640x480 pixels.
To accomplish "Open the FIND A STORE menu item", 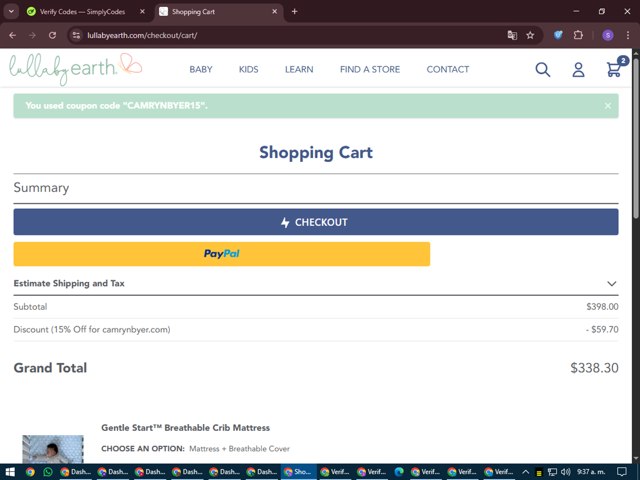I will coord(370,69).
